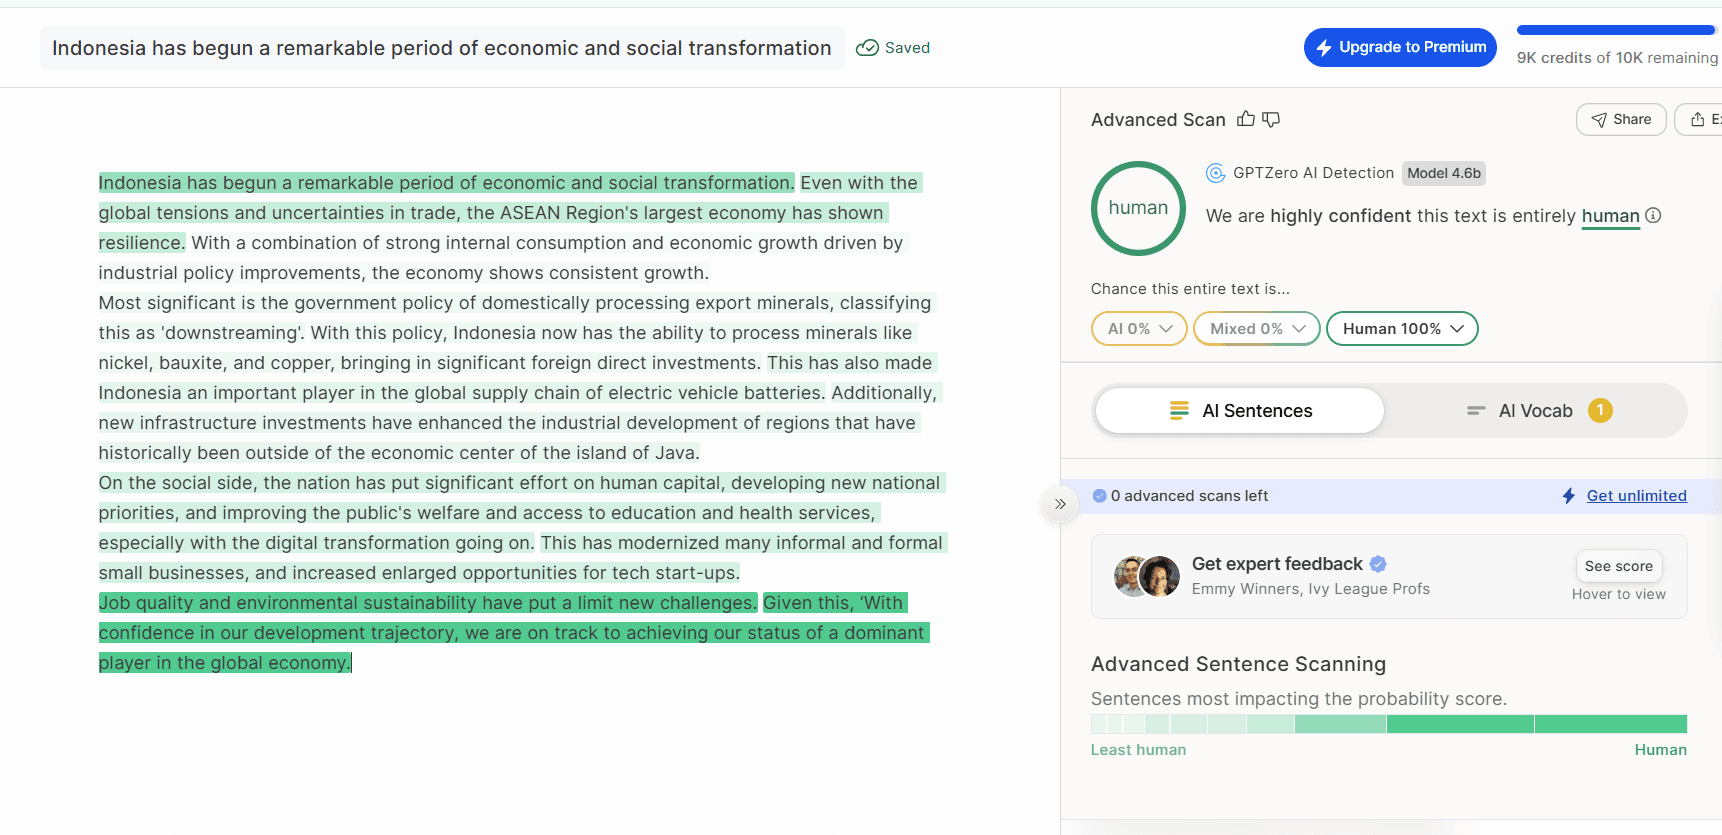
Task: Click the Share button
Action: coord(1621,119)
